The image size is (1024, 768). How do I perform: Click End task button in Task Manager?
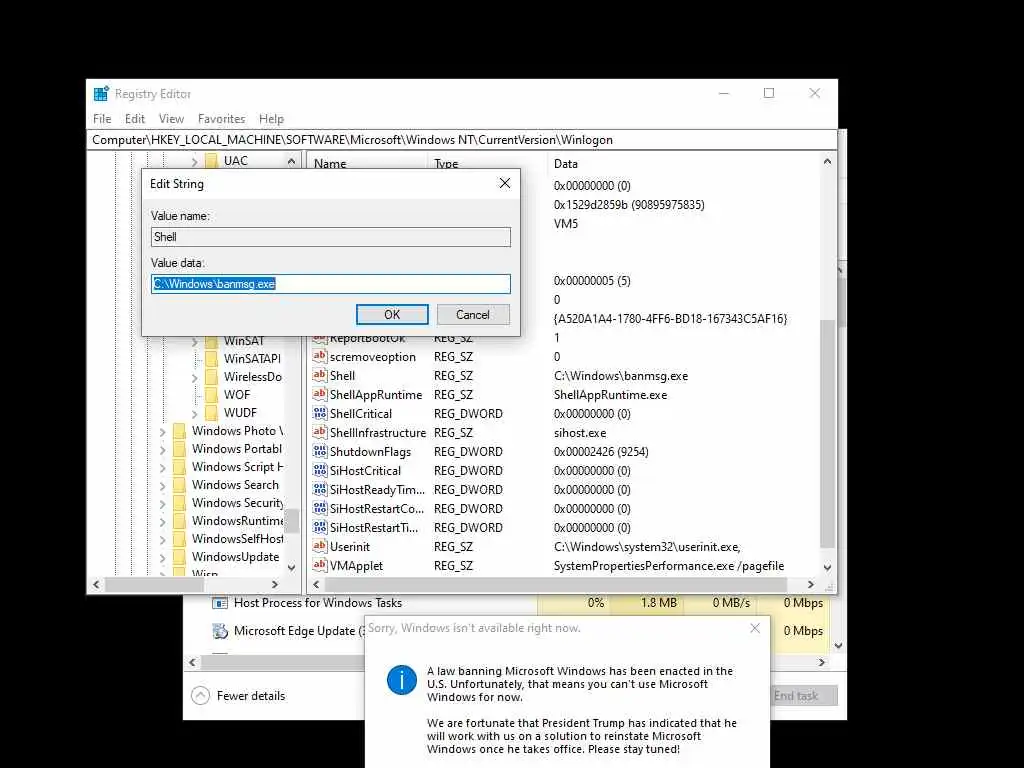[x=804, y=696]
